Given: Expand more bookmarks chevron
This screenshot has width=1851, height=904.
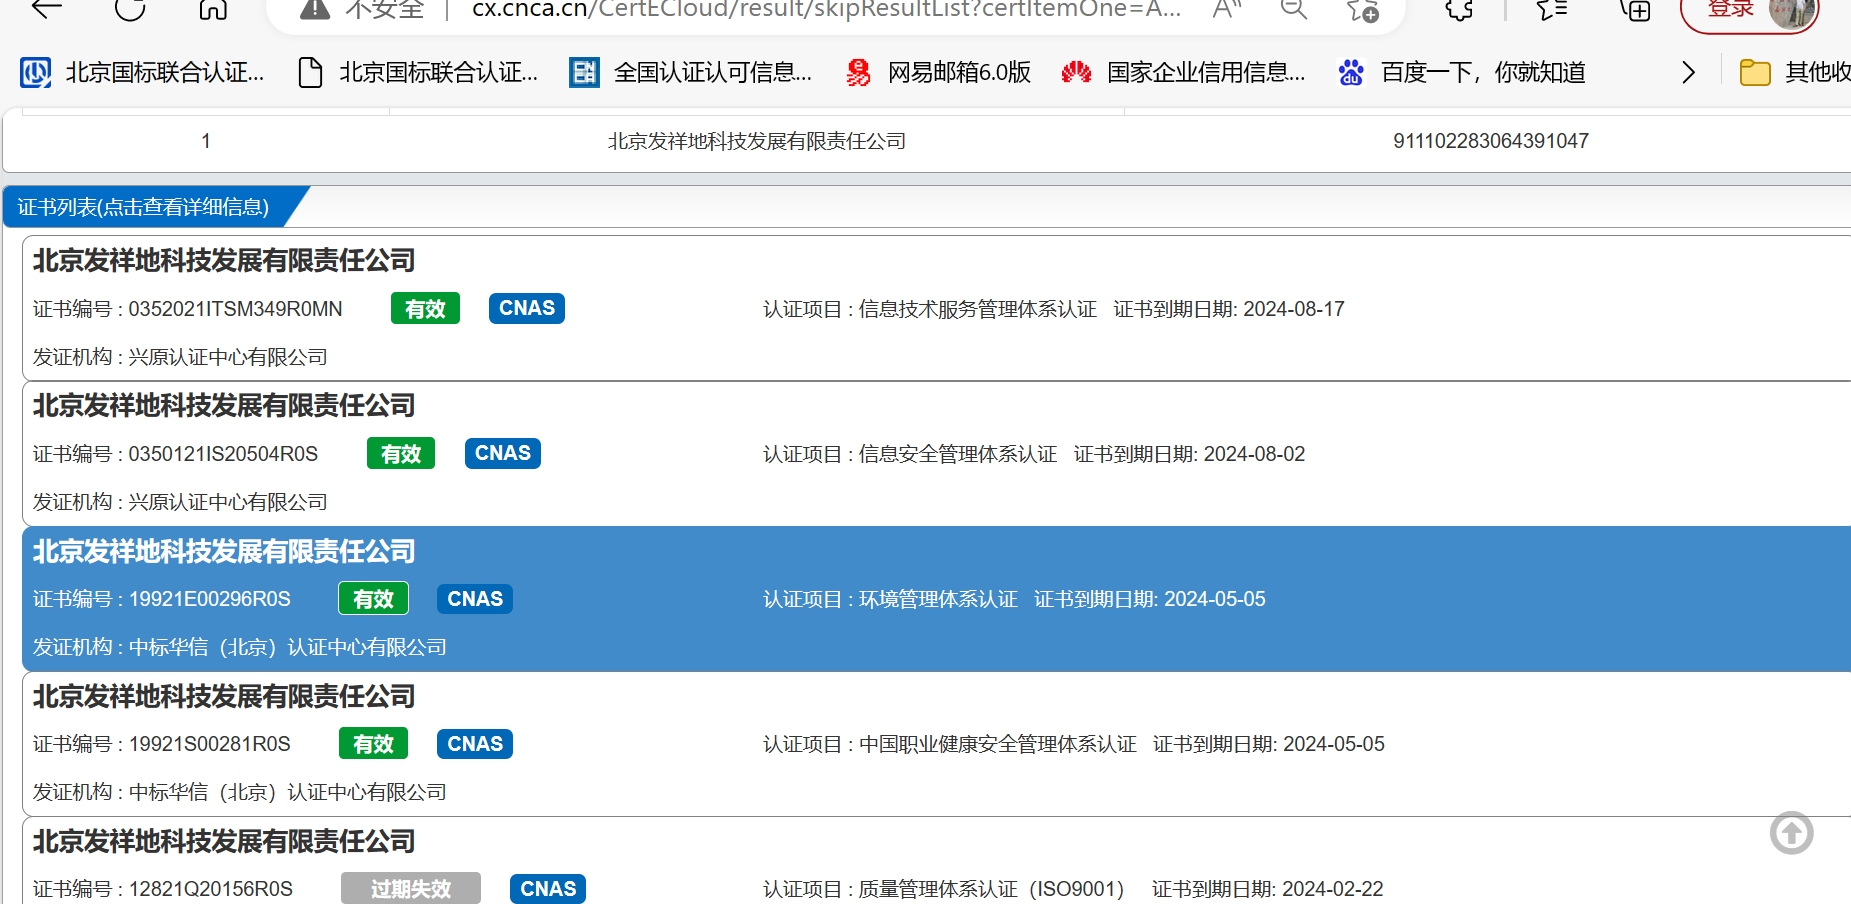Looking at the screenshot, I should [1688, 72].
